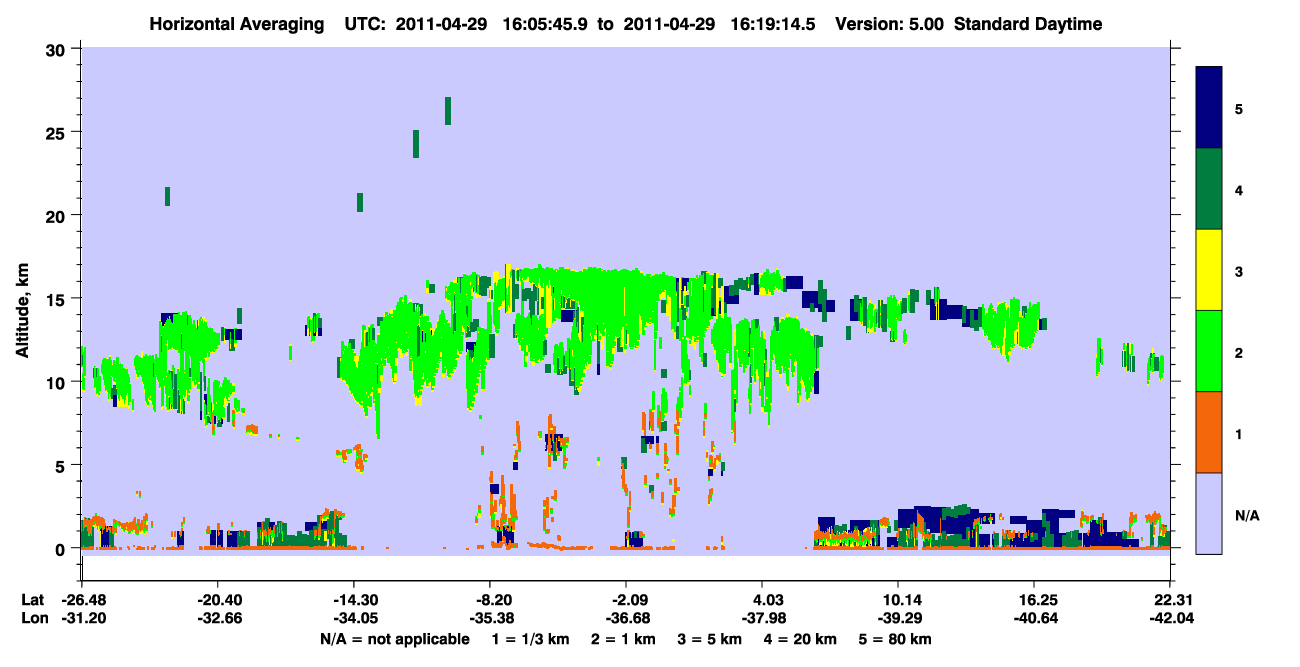
Task: Click the 'Lat' axis row label
Action: pos(32,599)
